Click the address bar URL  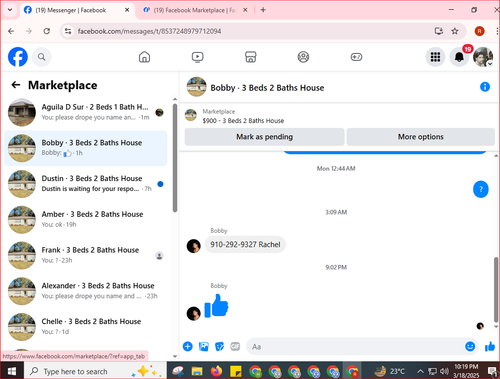pos(149,31)
